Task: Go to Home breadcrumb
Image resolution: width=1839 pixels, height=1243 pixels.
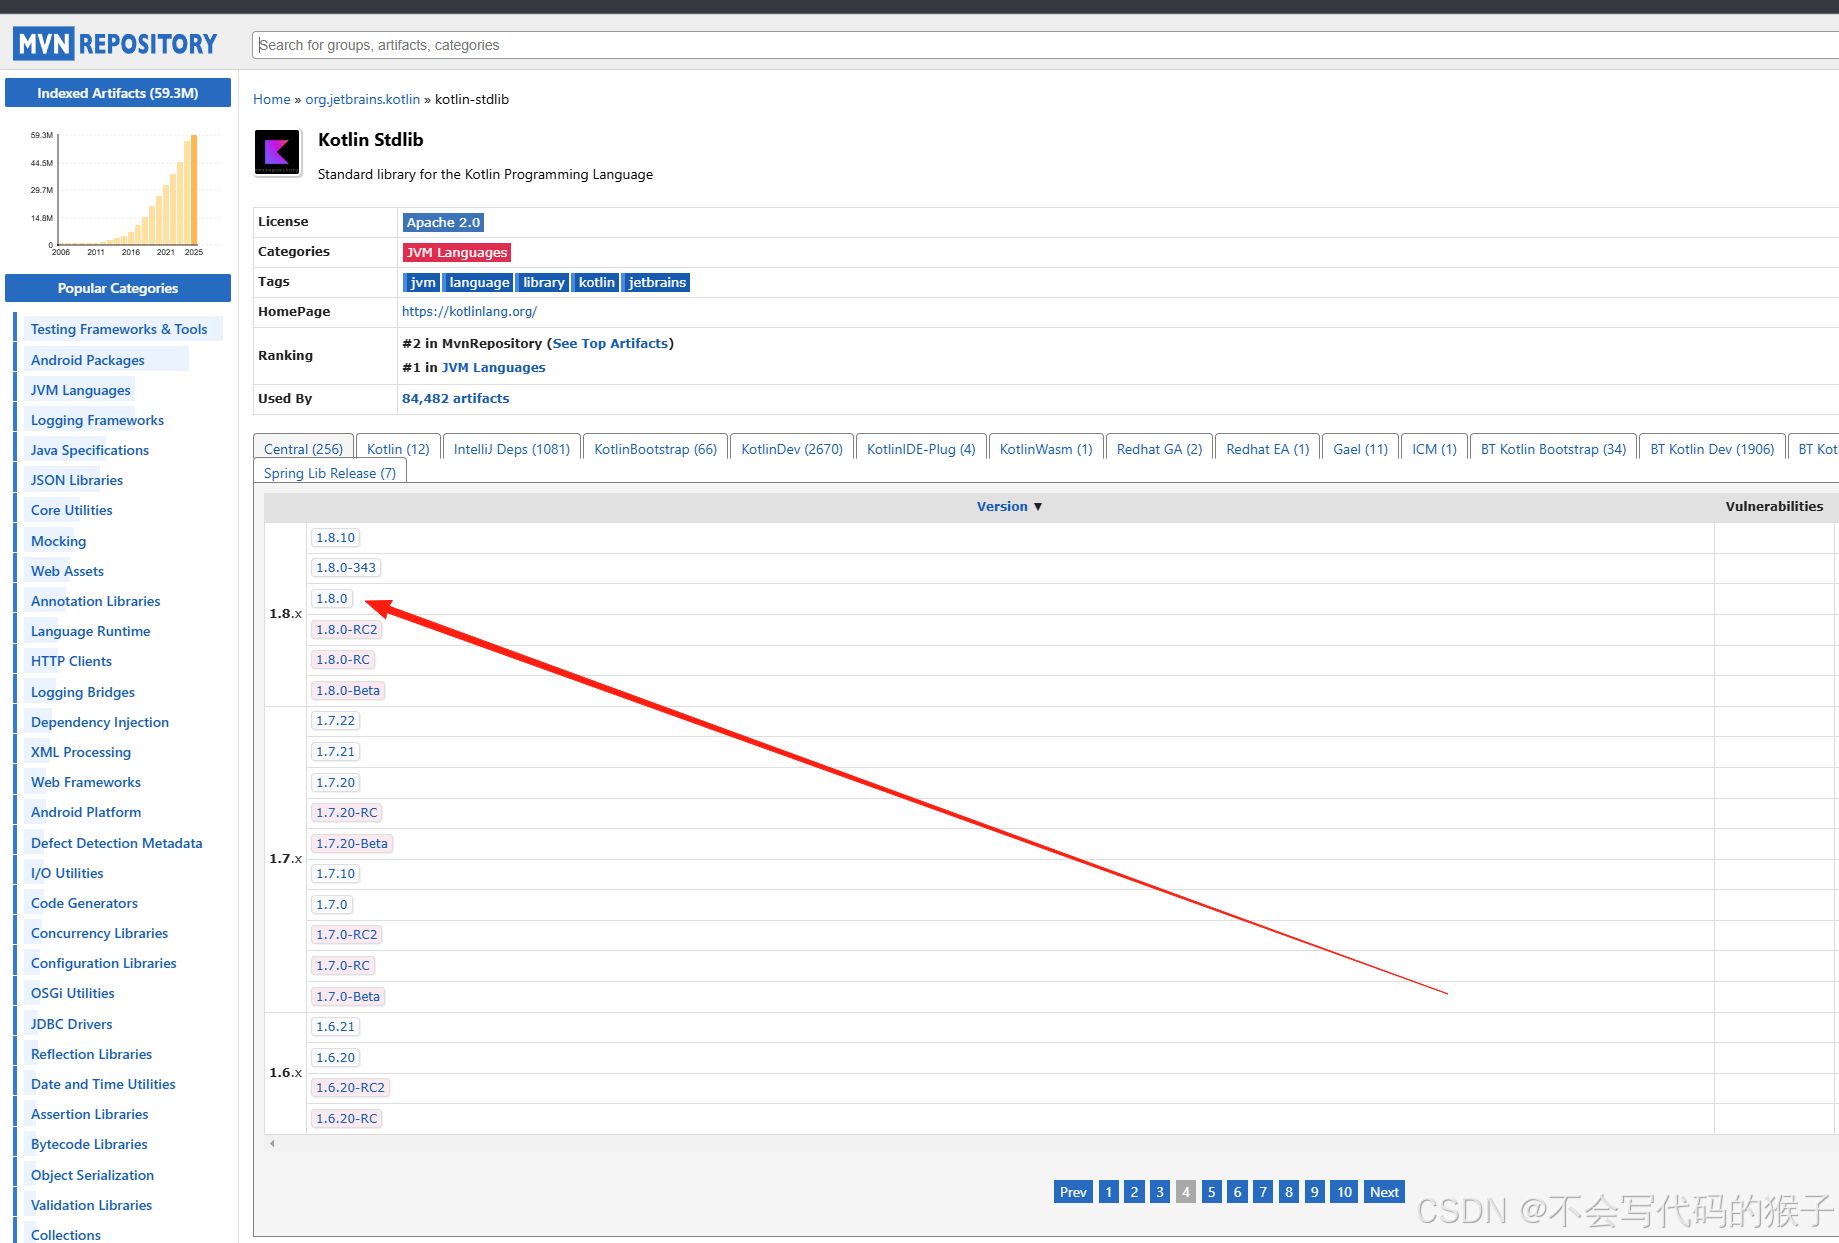Action: (x=271, y=99)
